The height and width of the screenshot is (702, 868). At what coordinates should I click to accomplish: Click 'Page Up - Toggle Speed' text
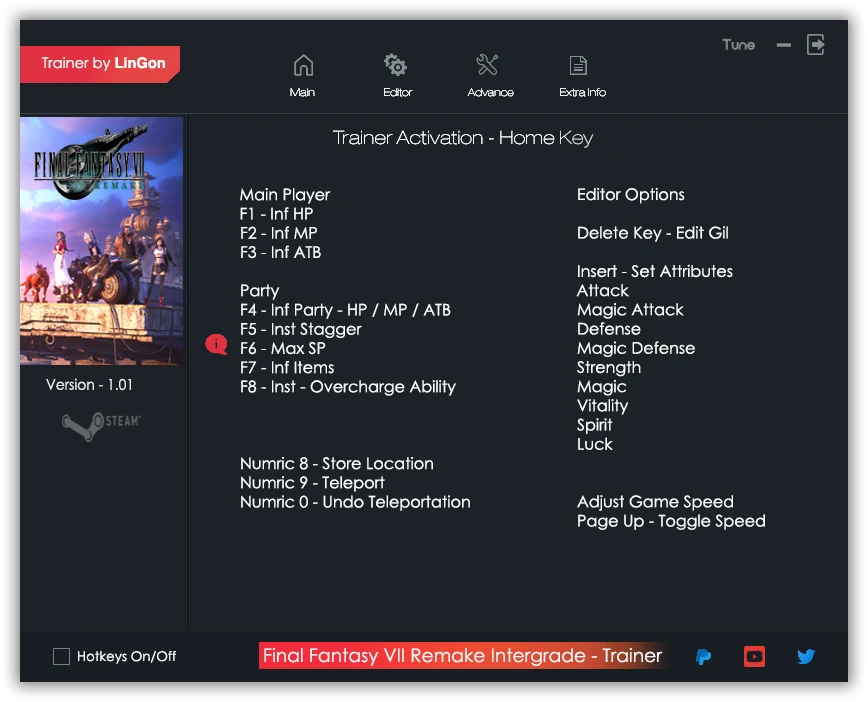coord(671,521)
